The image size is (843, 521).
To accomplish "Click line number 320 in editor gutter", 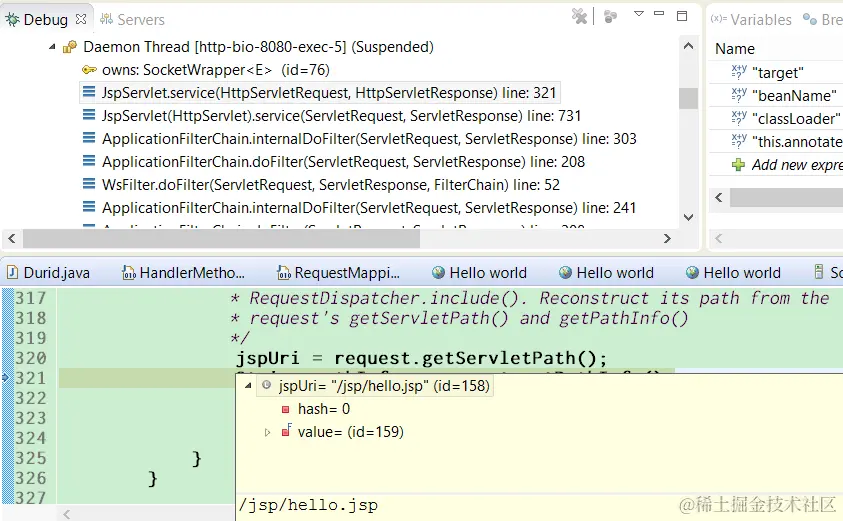I will coord(31,358).
